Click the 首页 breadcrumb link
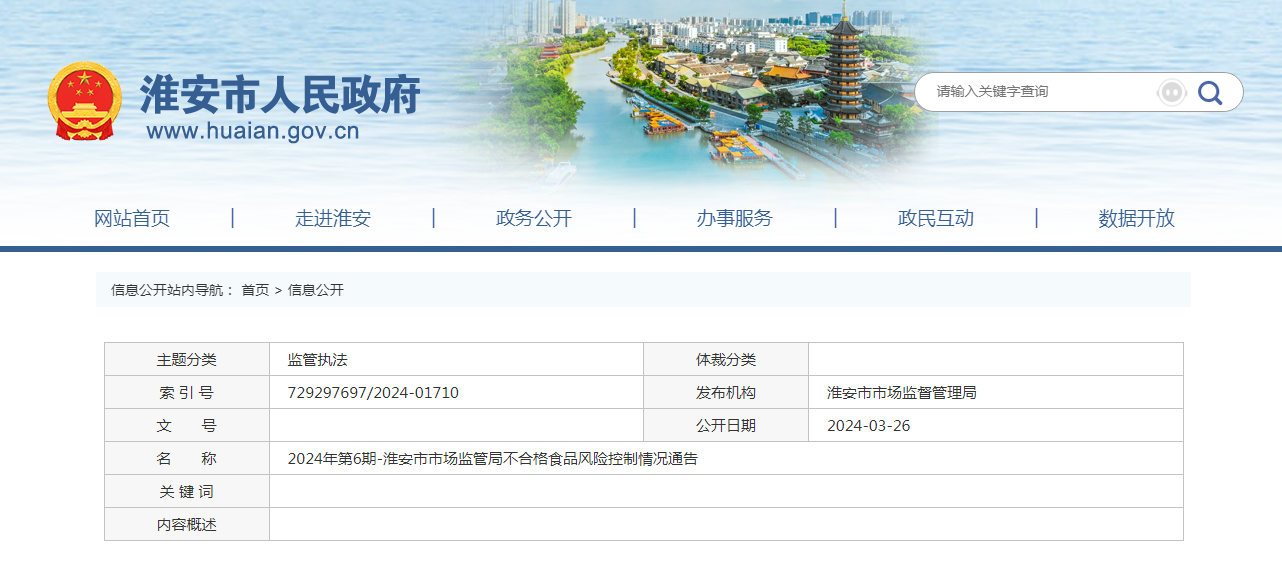The image size is (1282, 564). pyautogui.click(x=255, y=290)
